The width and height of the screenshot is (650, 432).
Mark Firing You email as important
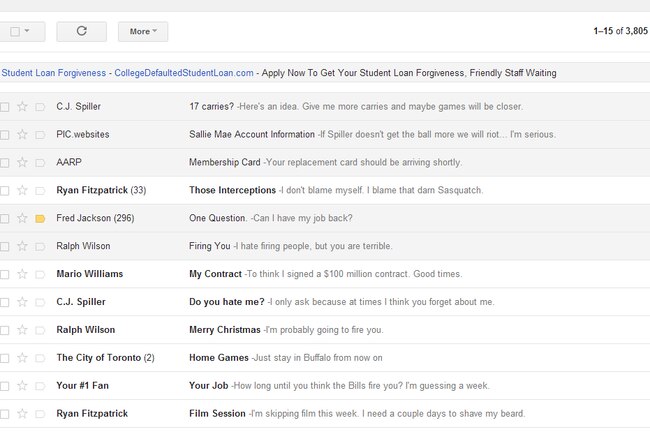(40, 247)
